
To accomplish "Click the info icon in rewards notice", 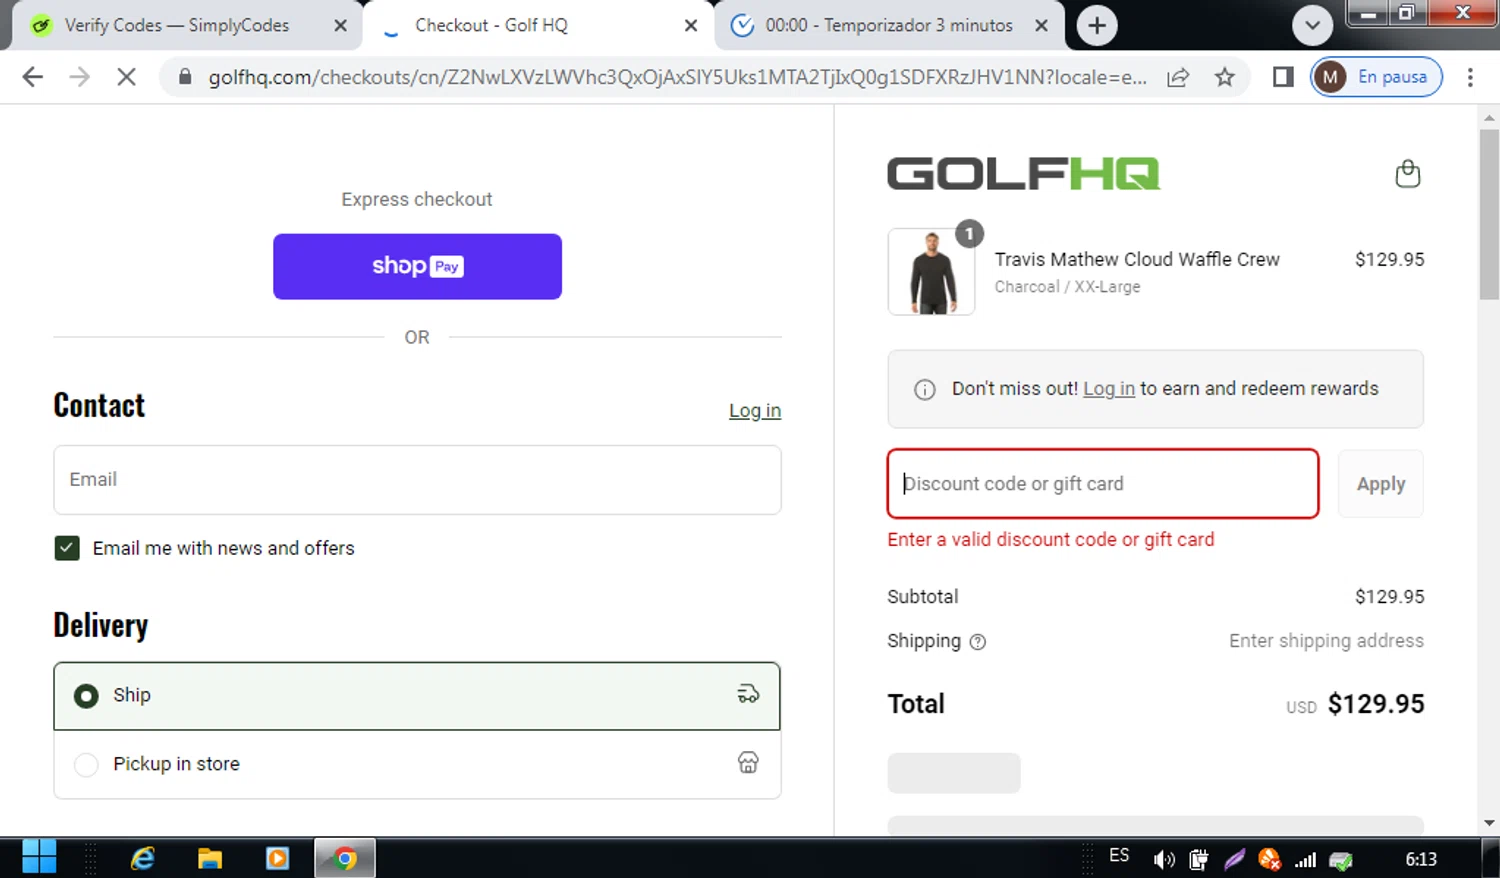I will pos(925,390).
